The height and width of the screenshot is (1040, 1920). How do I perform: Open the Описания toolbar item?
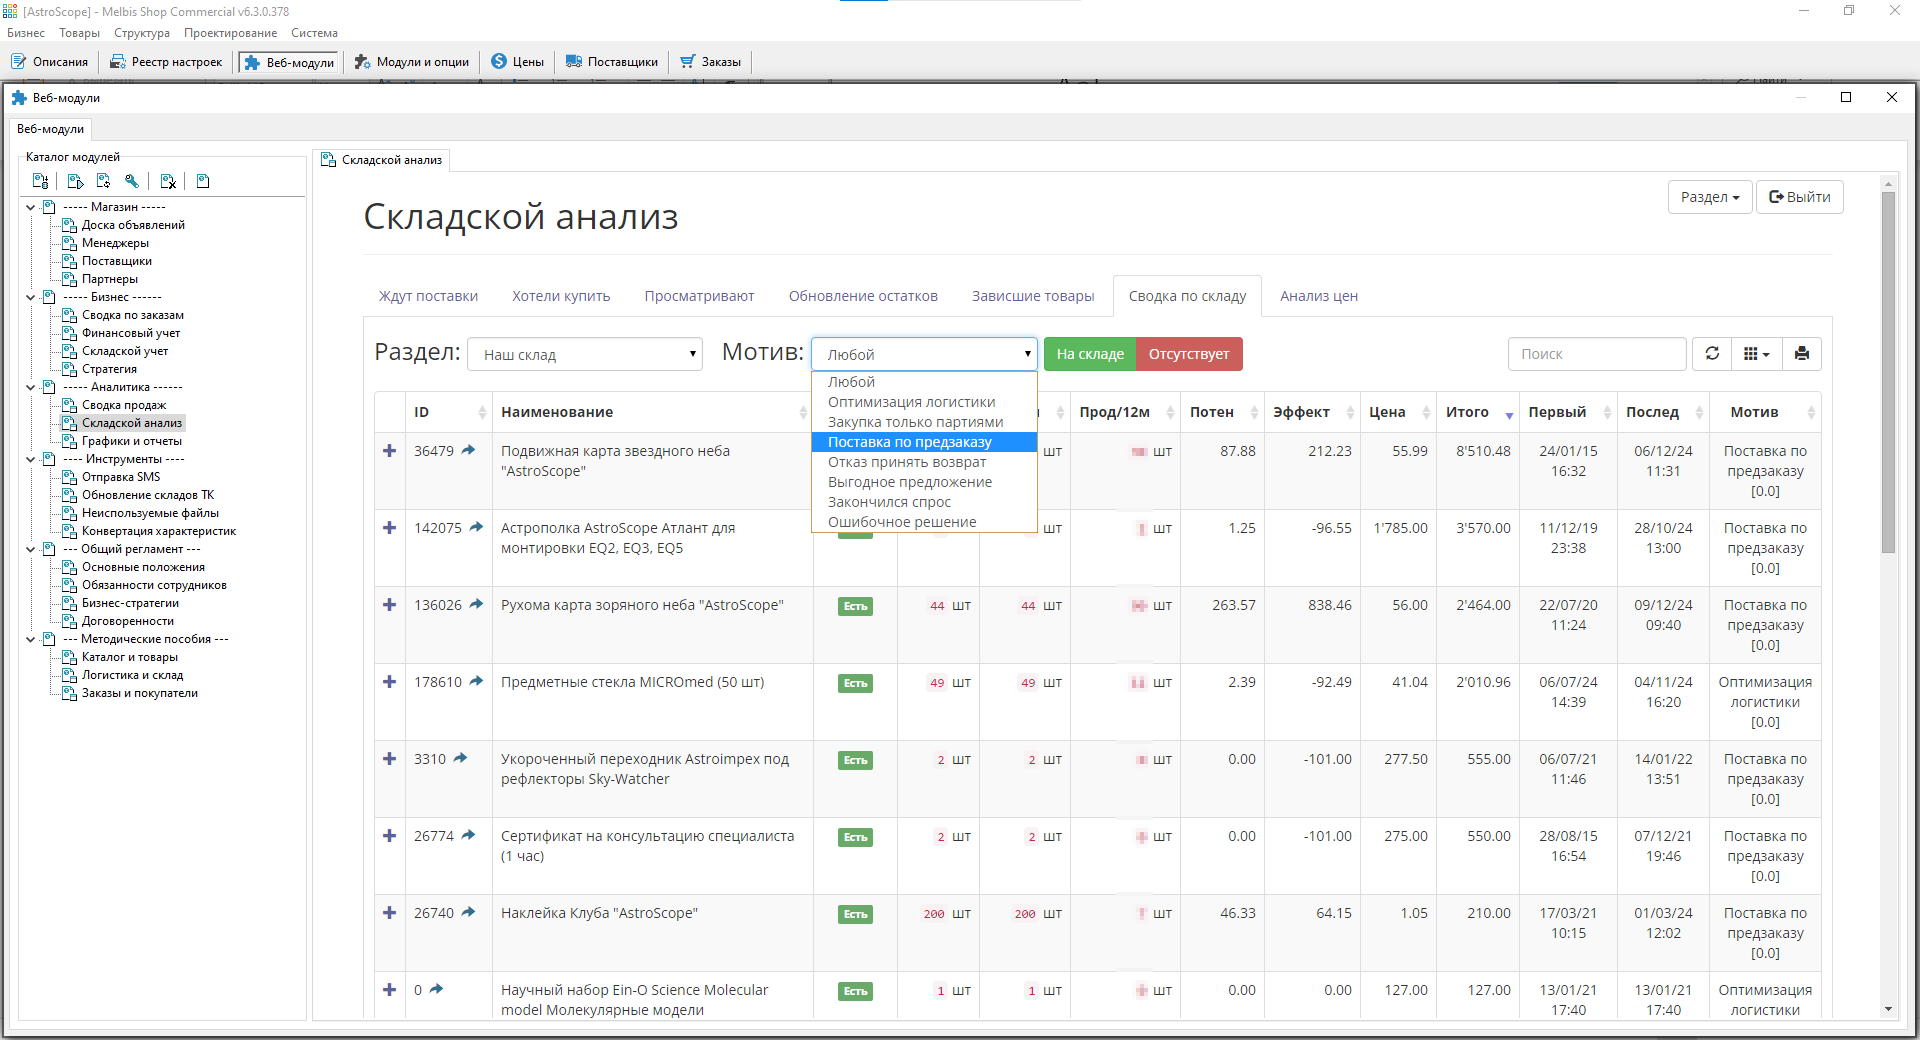pos(50,62)
